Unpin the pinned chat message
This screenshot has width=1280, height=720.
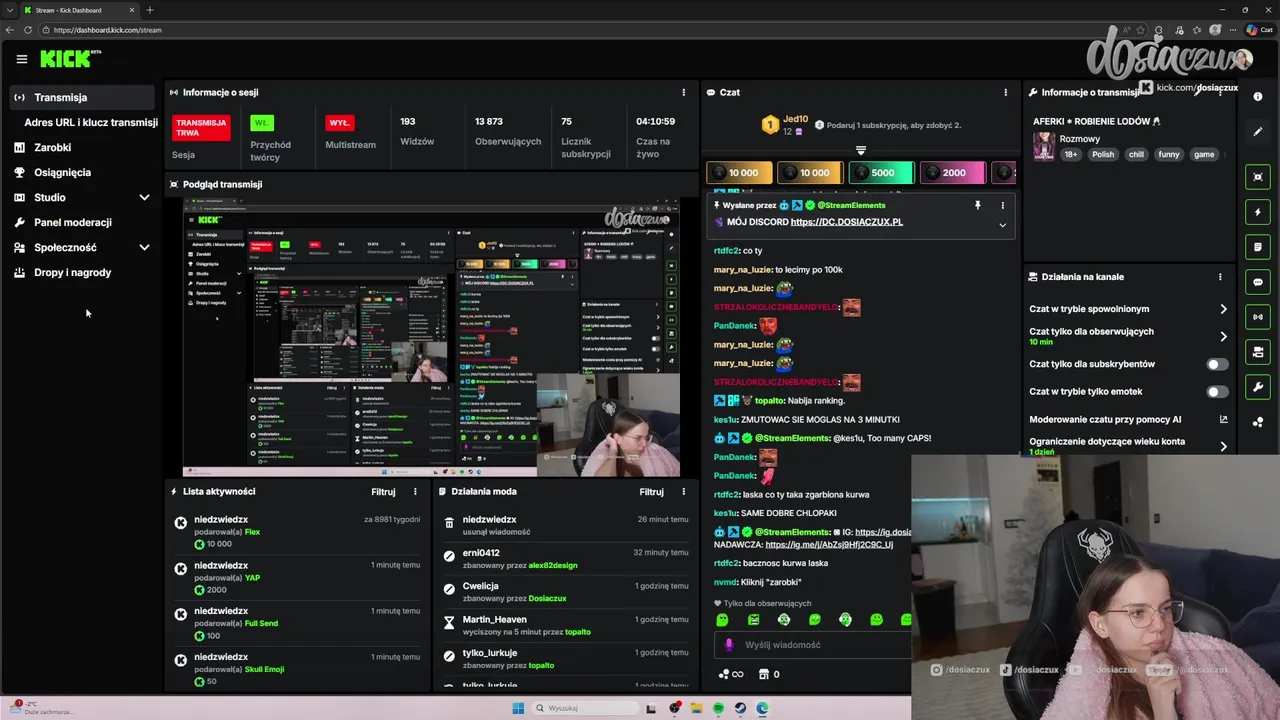tap(977, 205)
